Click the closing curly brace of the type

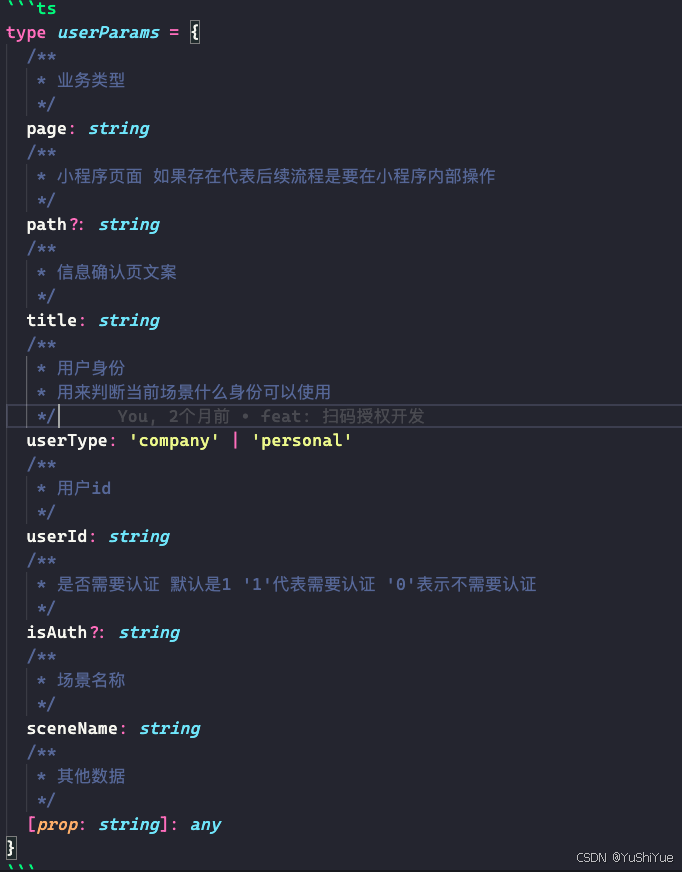click(x=11, y=848)
